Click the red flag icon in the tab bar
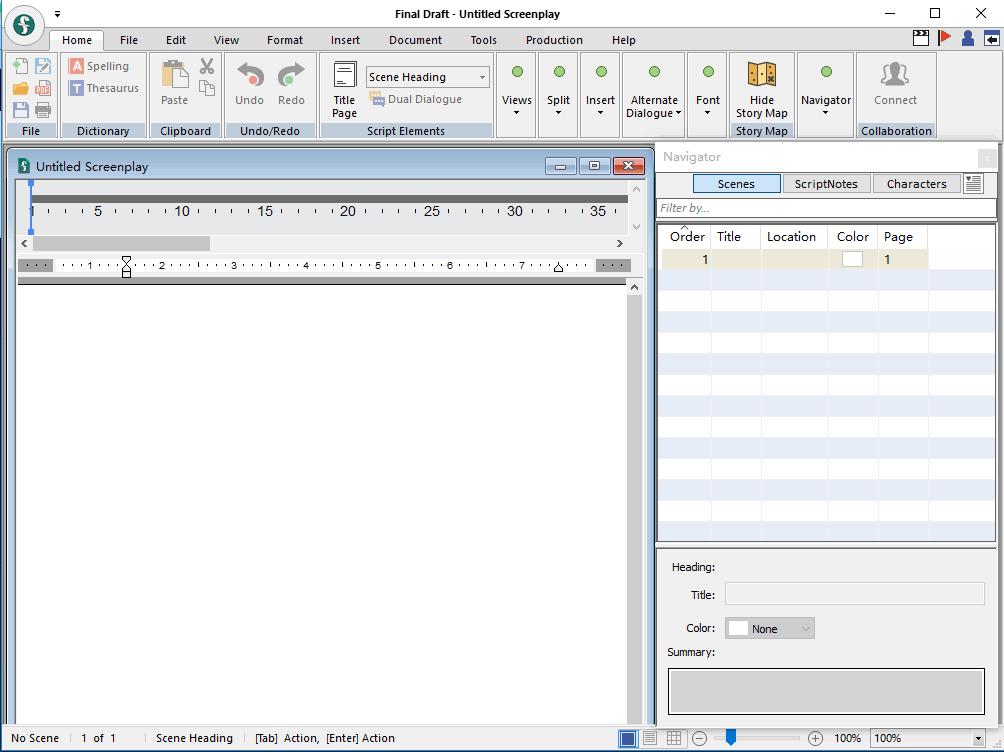 [x=944, y=38]
